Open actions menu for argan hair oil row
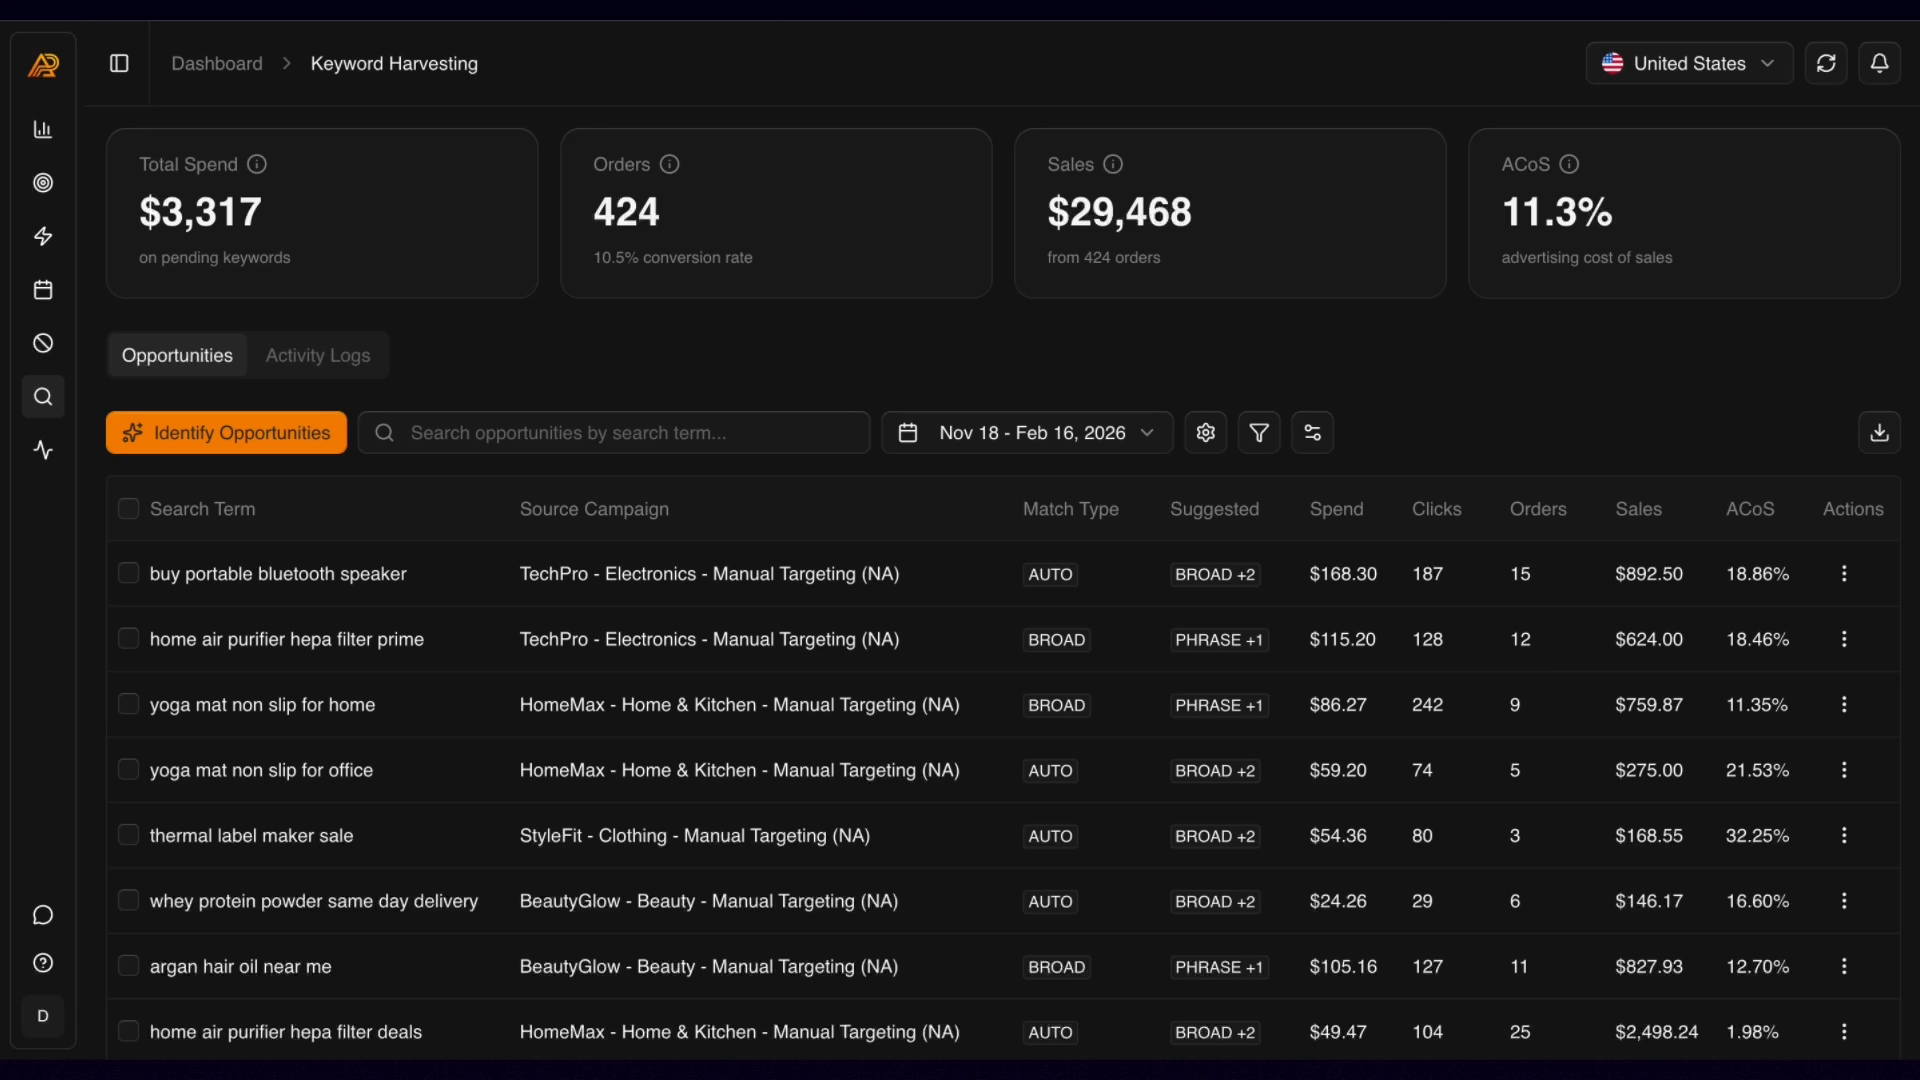The width and height of the screenshot is (1920, 1080). click(x=1844, y=967)
